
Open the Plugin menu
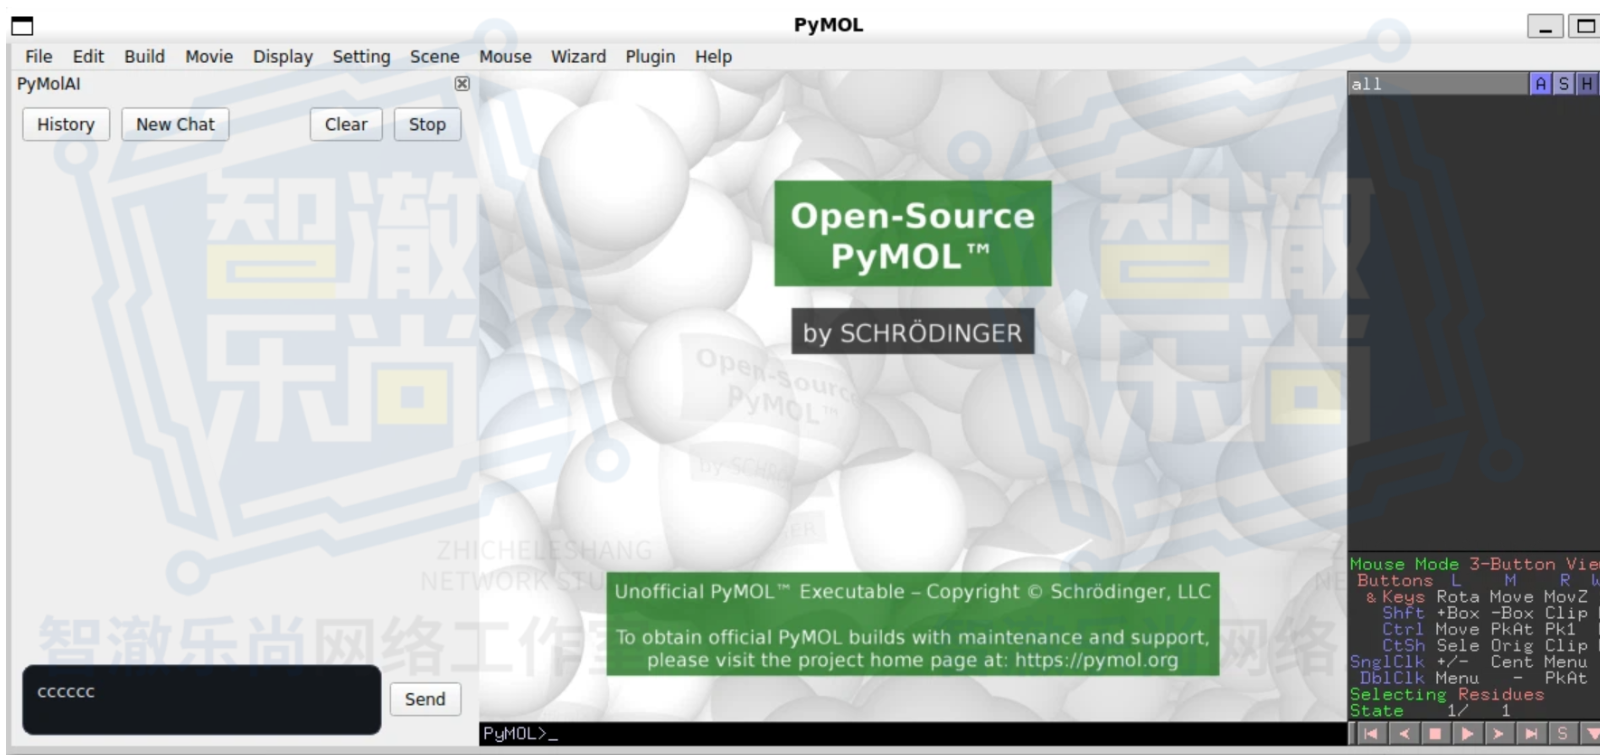click(650, 57)
